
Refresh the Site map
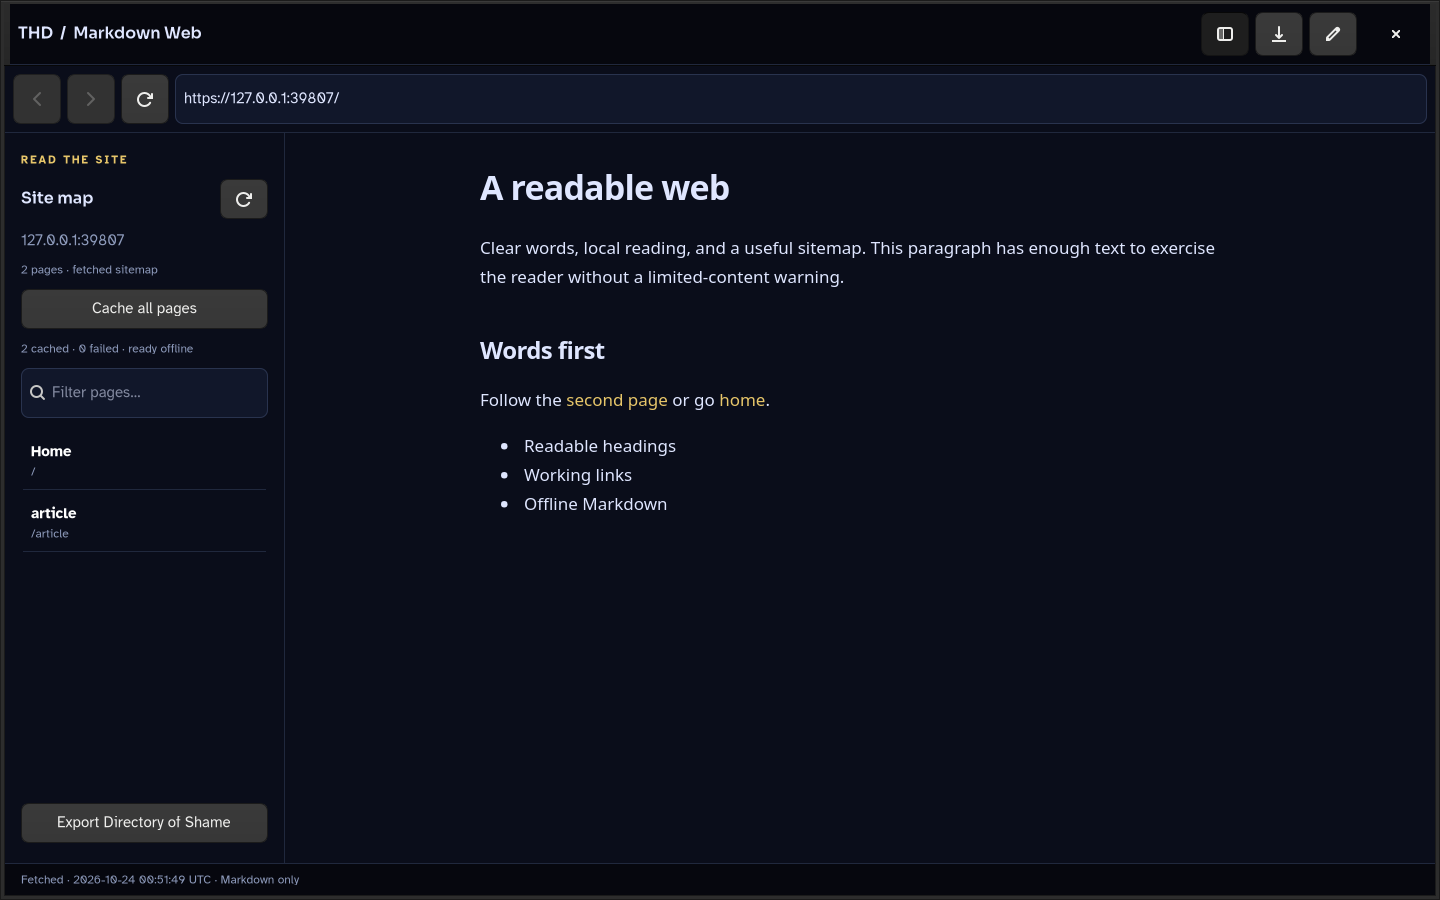click(244, 199)
